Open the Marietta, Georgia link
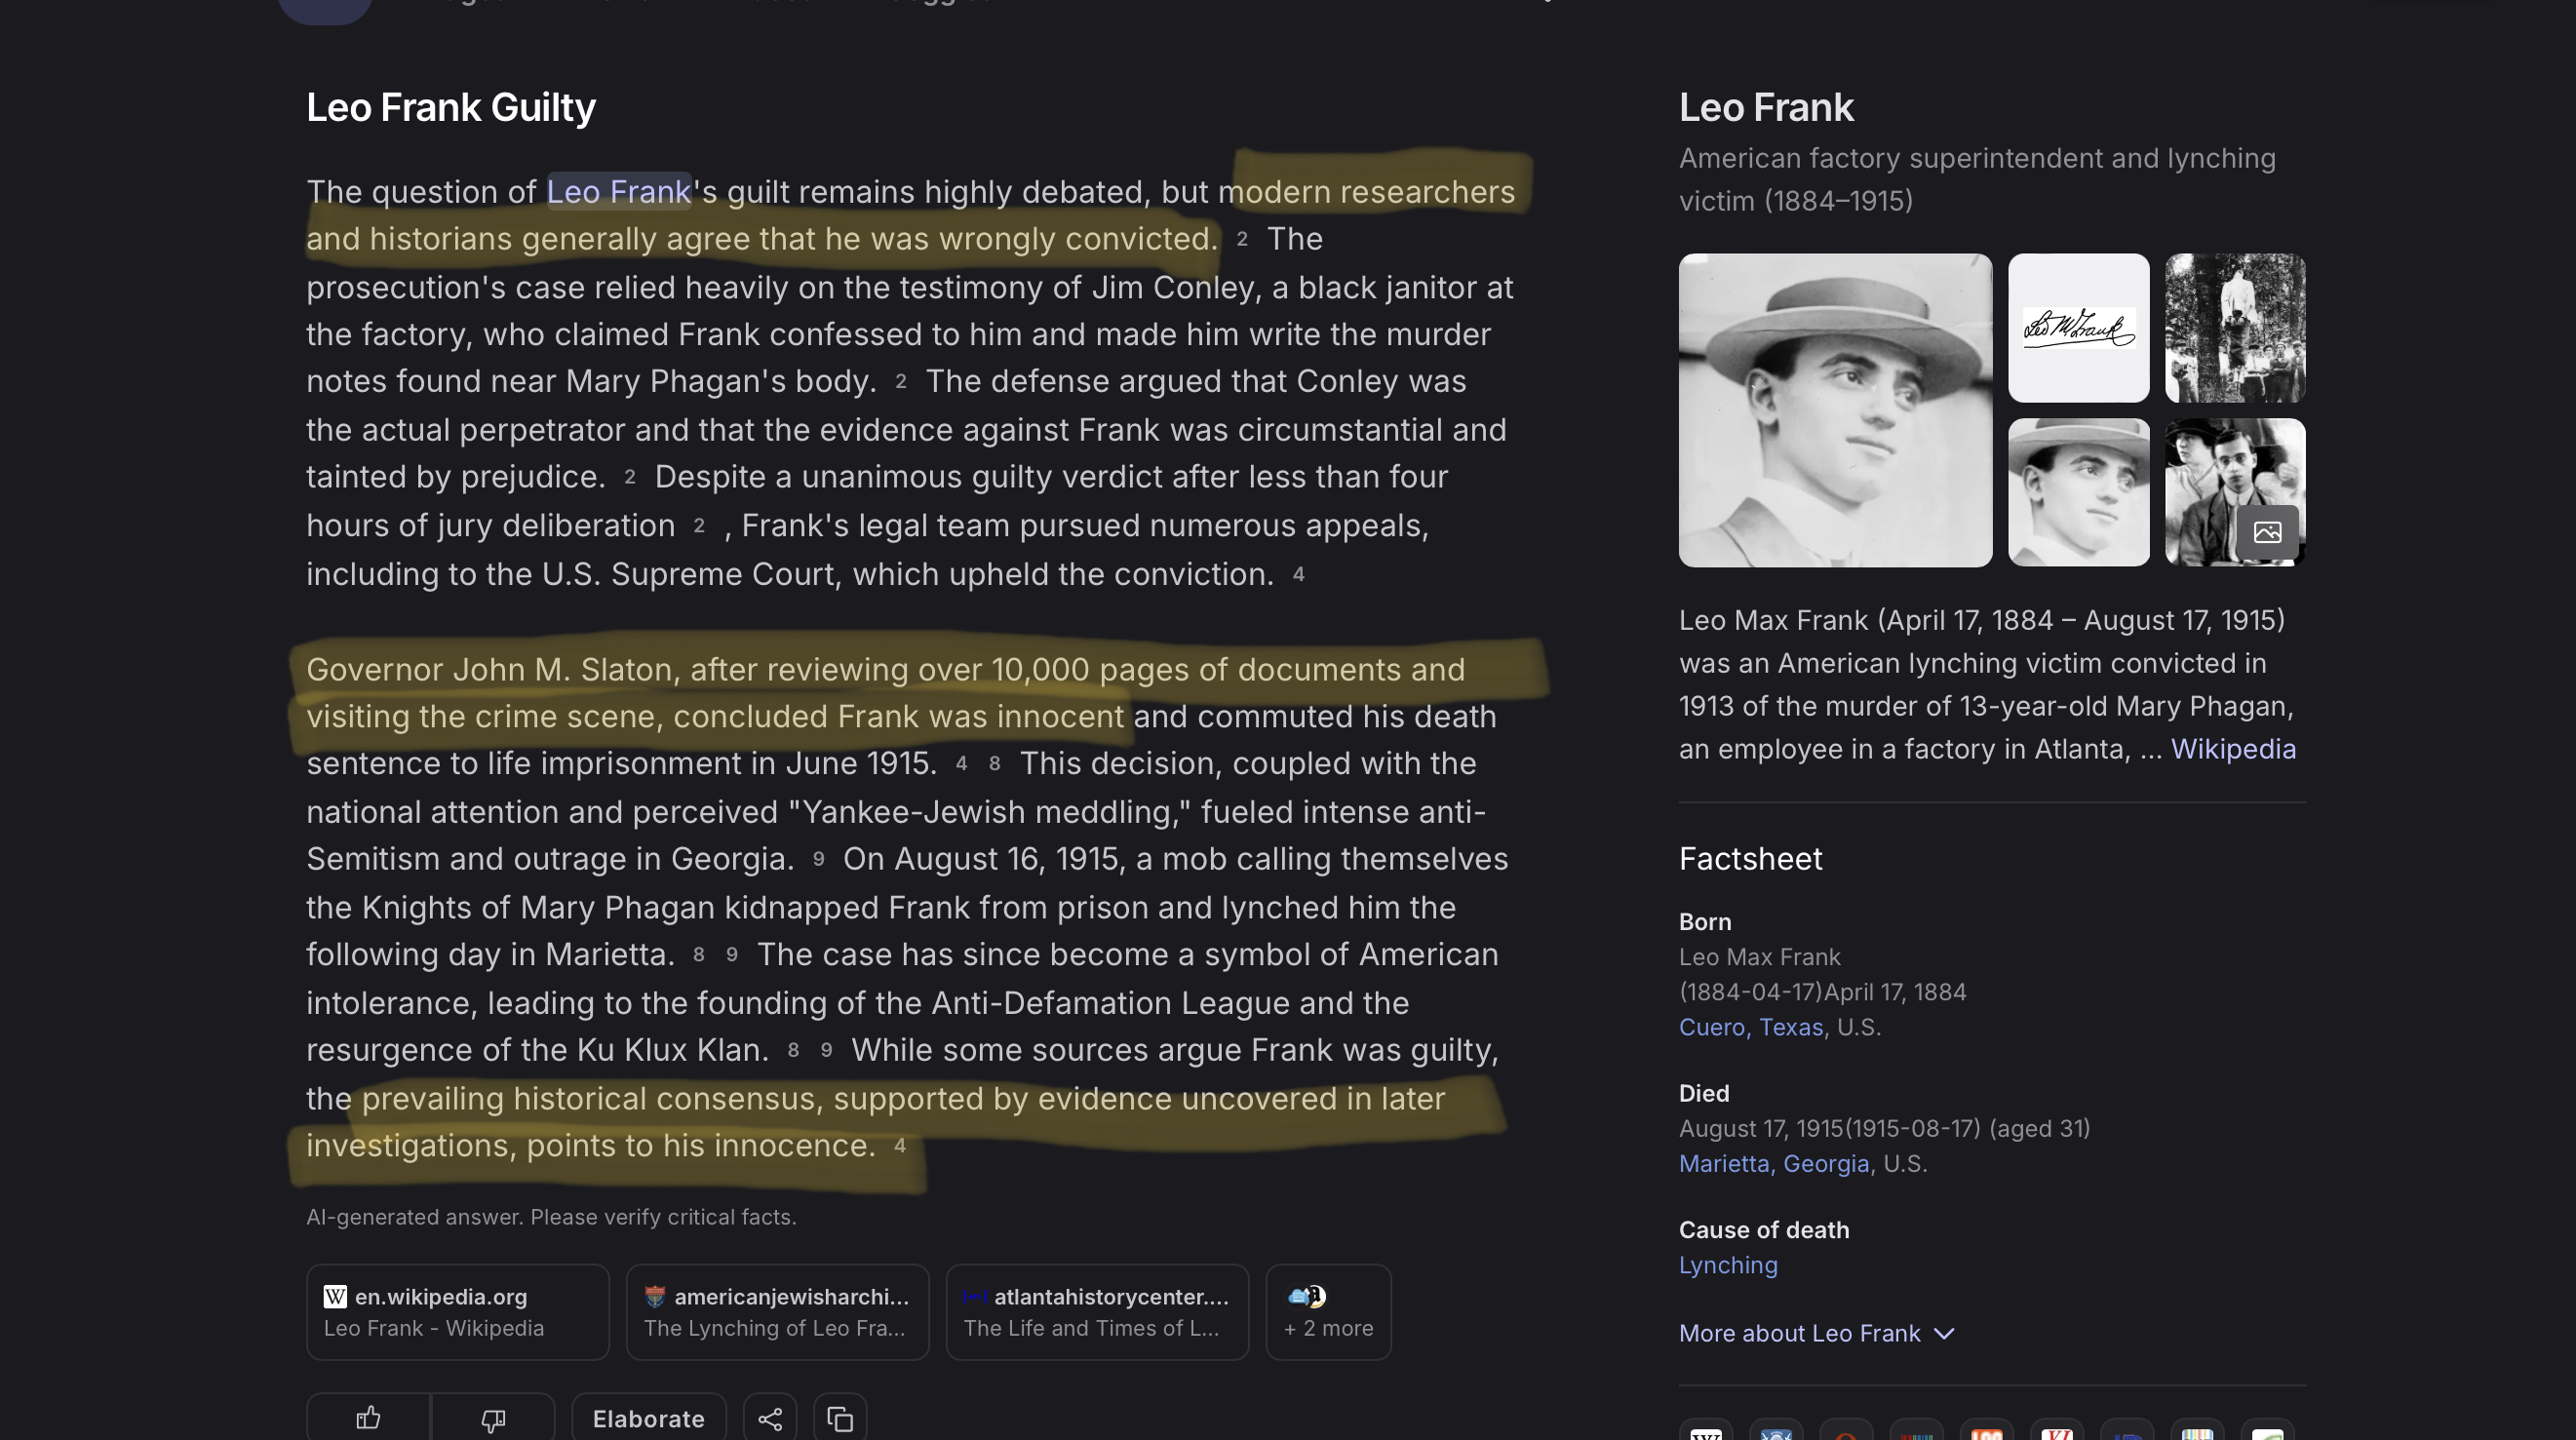The width and height of the screenshot is (2576, 1440). click(x=1774, y=1164)
